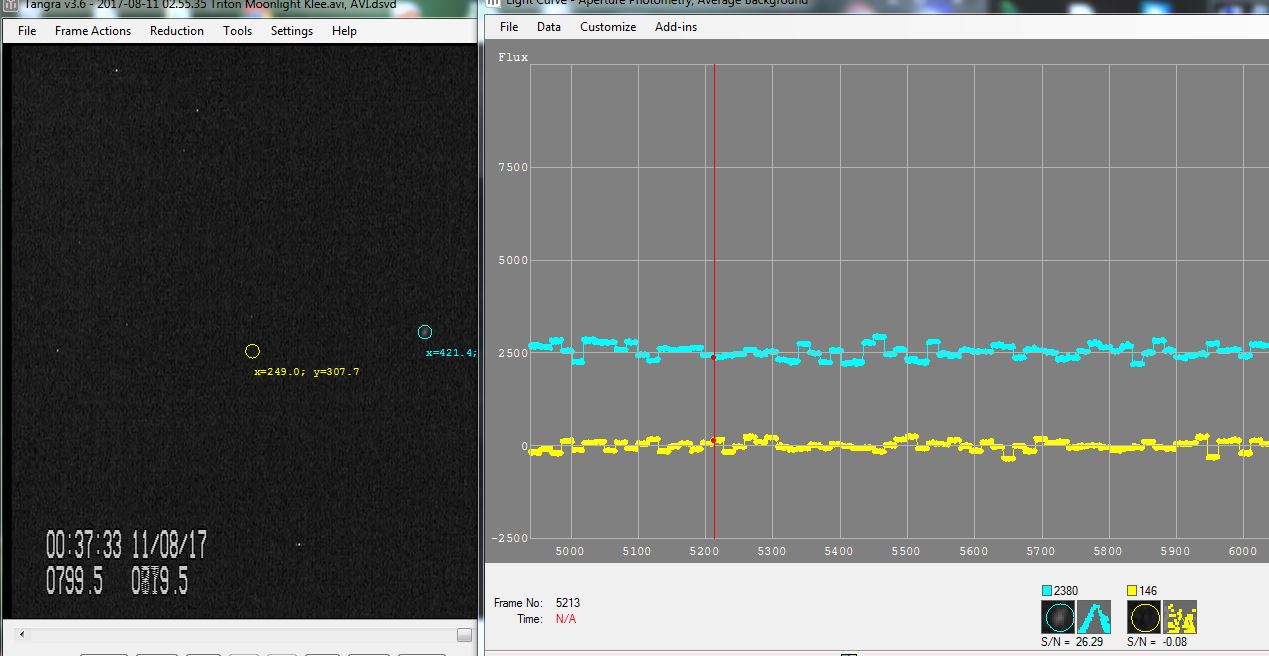Viewport: 1269px width, 656px height.
Task: Open the Data menu
Action: coord(549,27)
